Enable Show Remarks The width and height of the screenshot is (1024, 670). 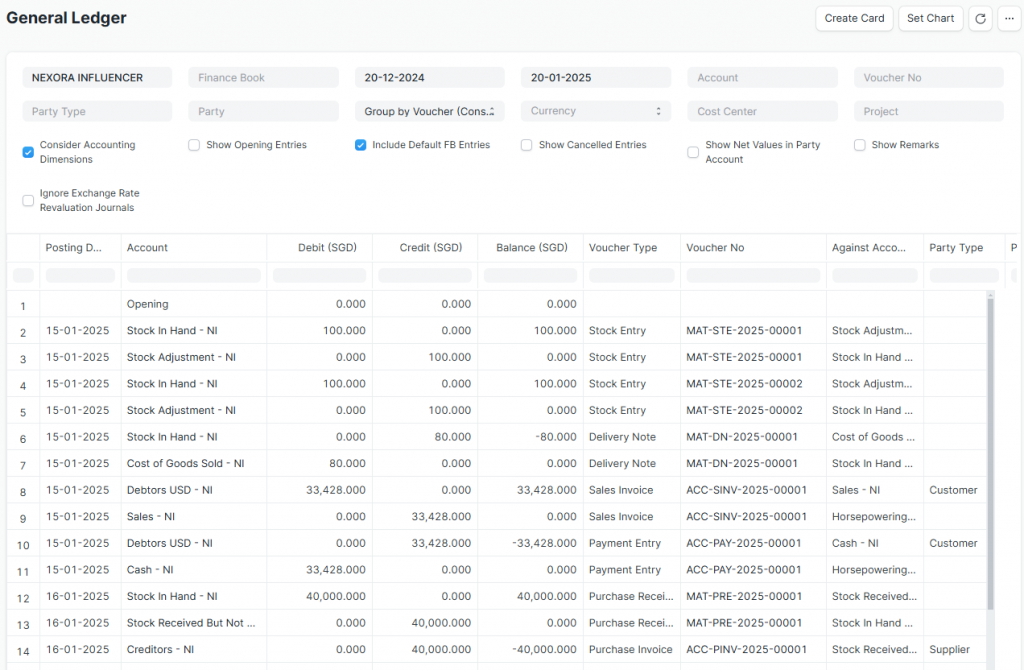(859, 145)
